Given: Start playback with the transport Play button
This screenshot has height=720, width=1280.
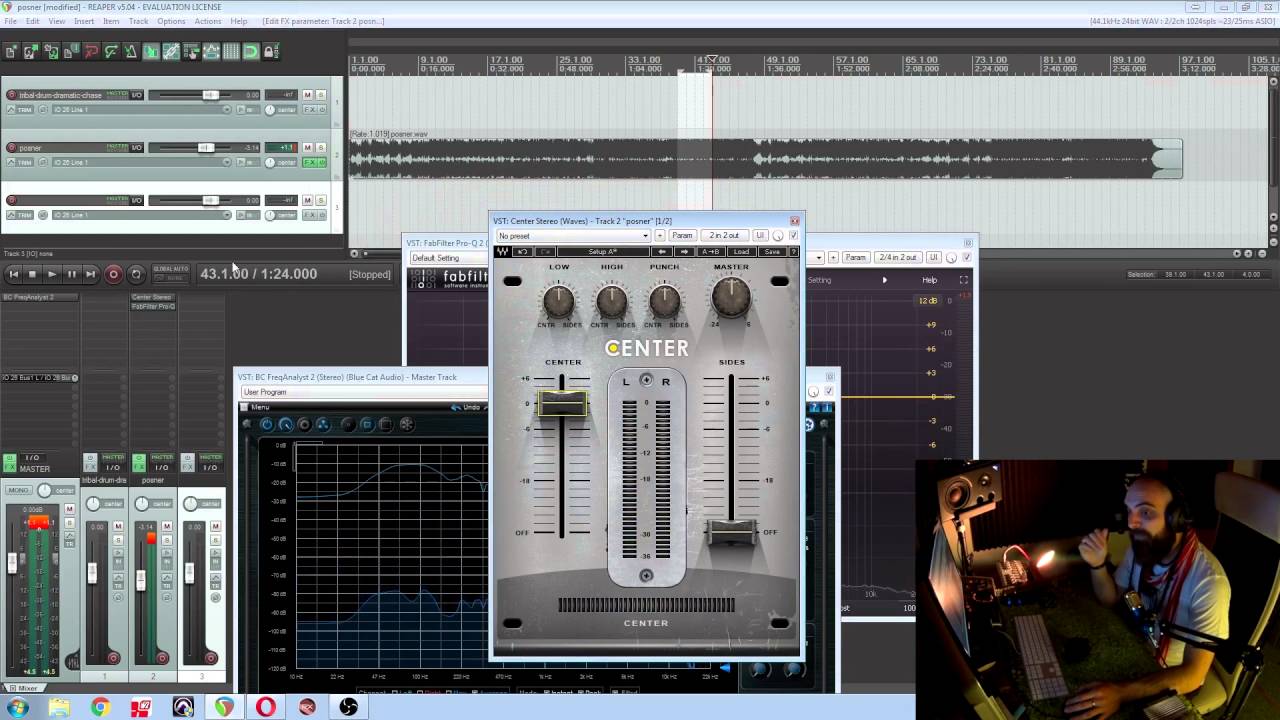Looking at the screenshot, I should [52, 274].
